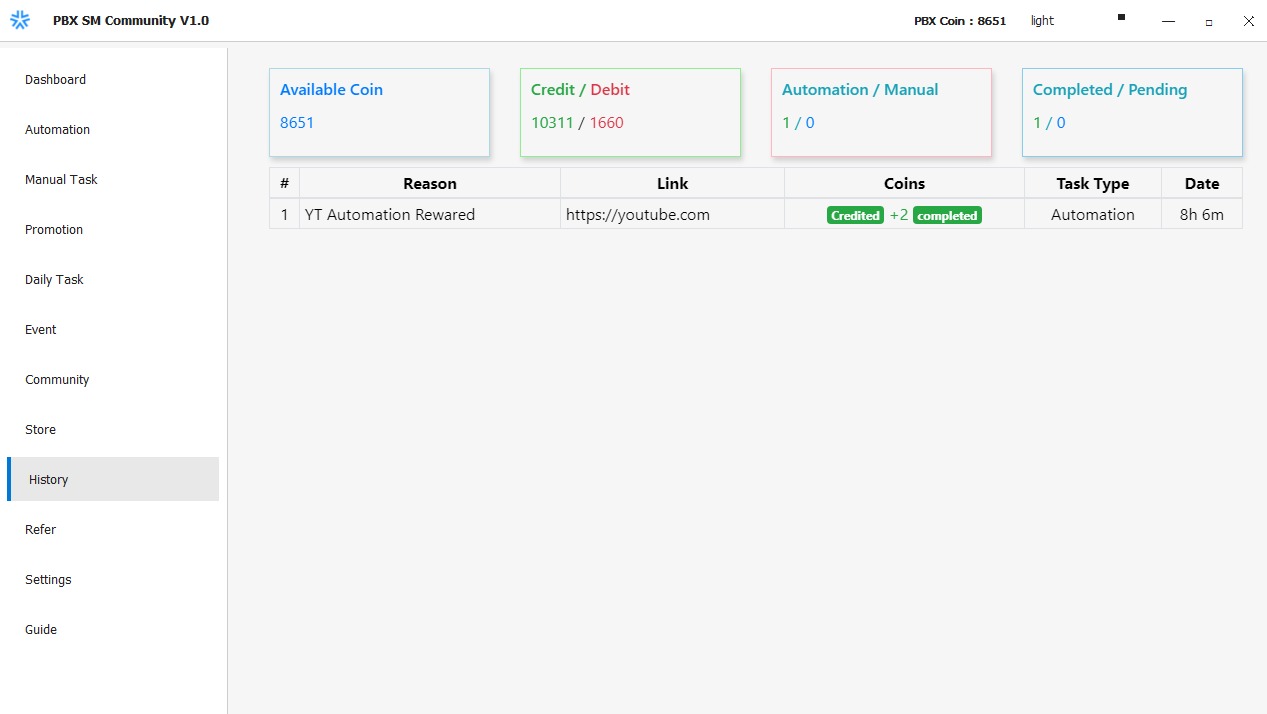Viewport: 1267px width, 714px height.
Task: Open the Store from sidebar
Action: tap(40, 430)
